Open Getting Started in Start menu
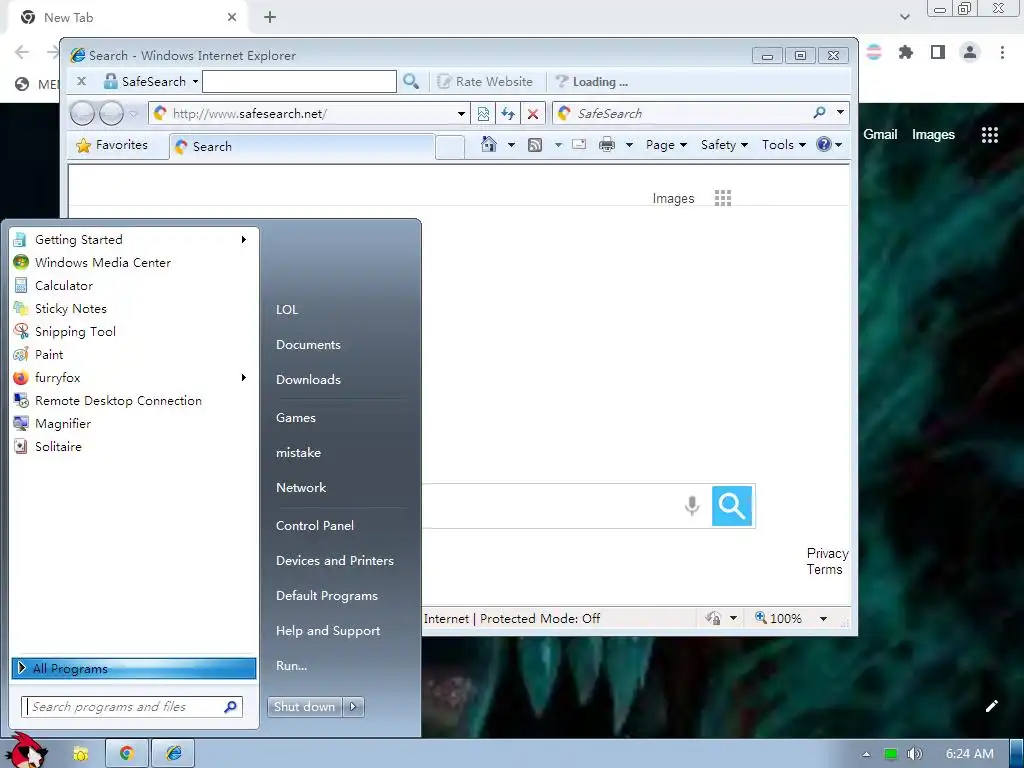The image size is (1024, 768). 133,240
